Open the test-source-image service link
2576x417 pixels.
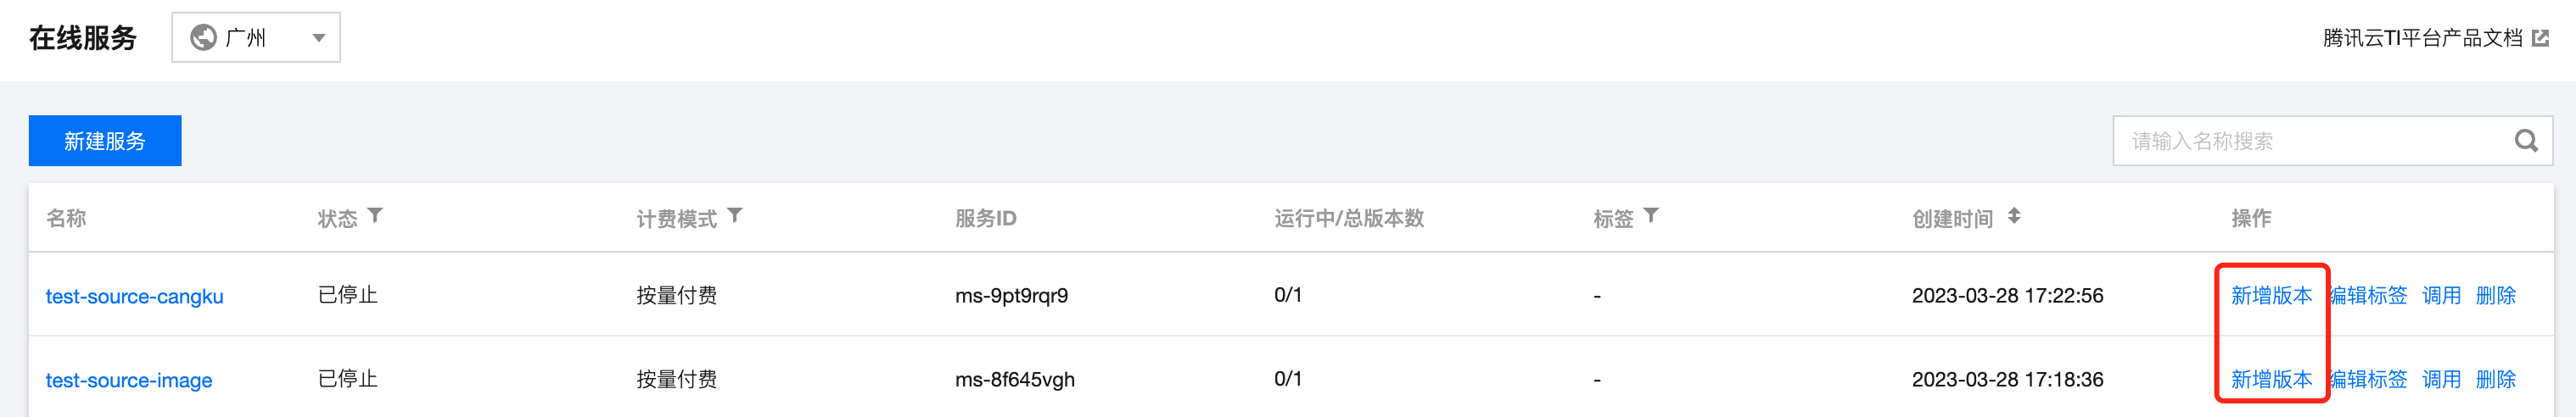(129, 380)
